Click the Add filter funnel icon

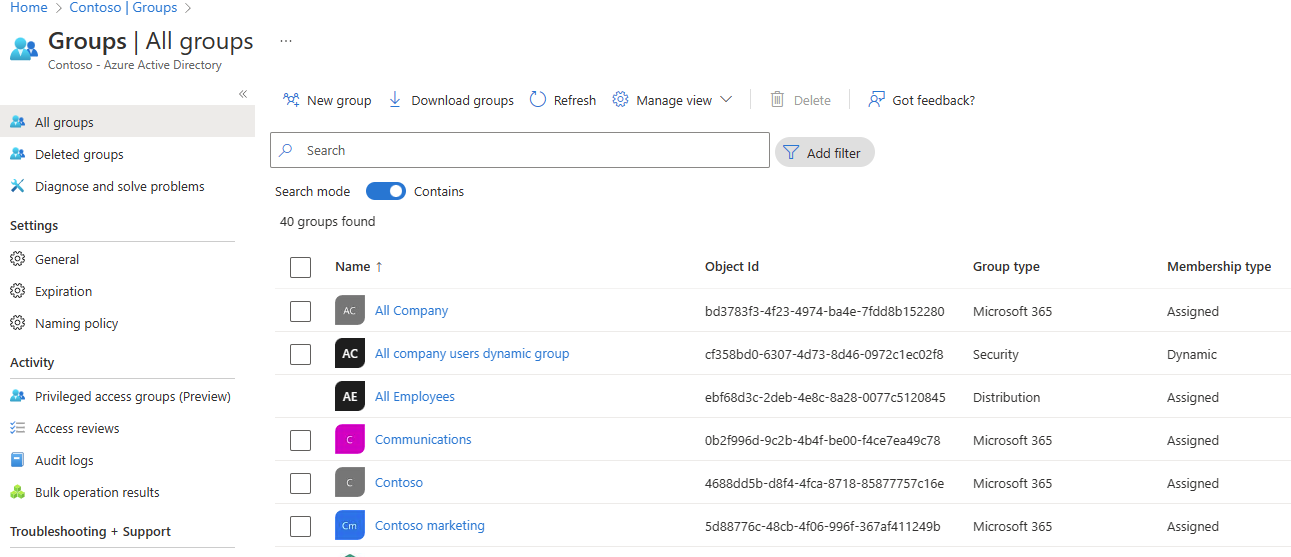coord(791,153)
